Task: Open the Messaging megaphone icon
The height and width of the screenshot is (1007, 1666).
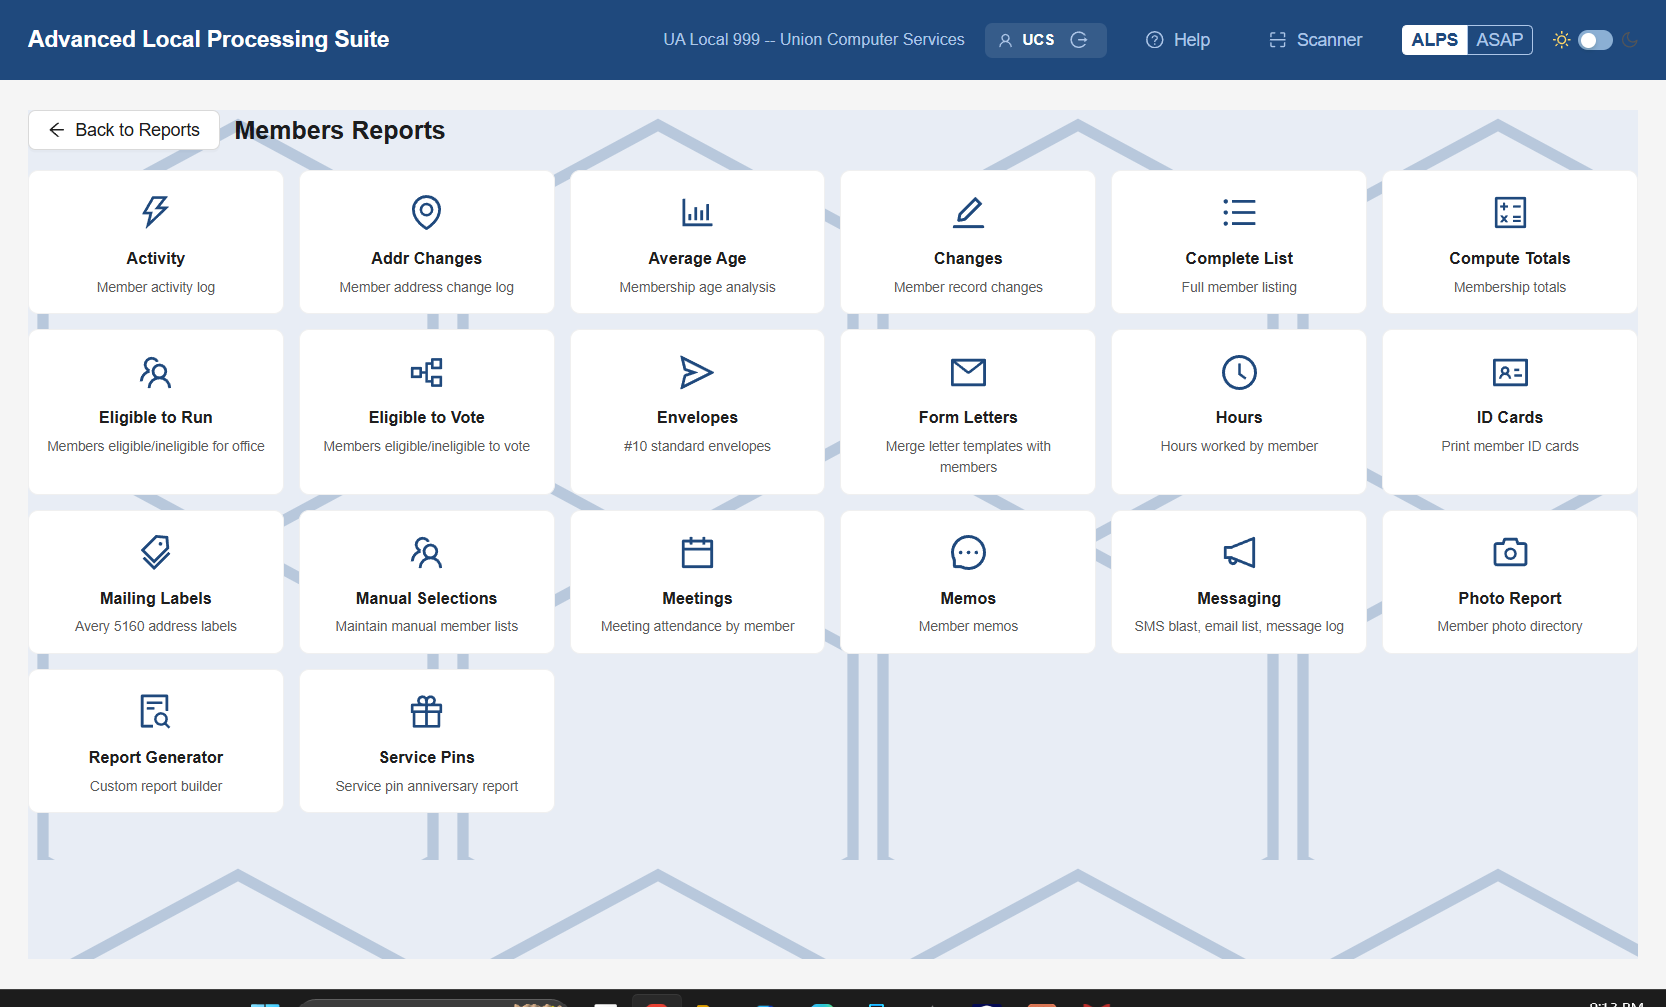Action: (1239, 552)
